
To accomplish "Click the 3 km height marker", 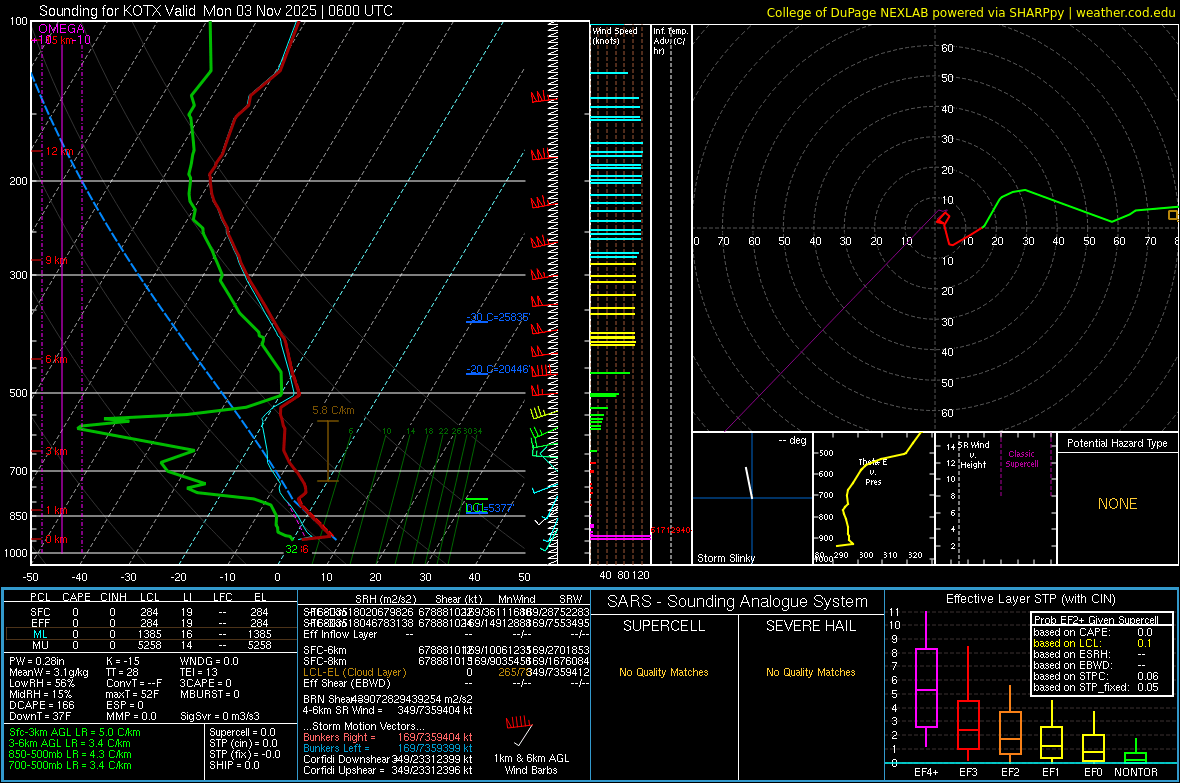I will point(56,451).
